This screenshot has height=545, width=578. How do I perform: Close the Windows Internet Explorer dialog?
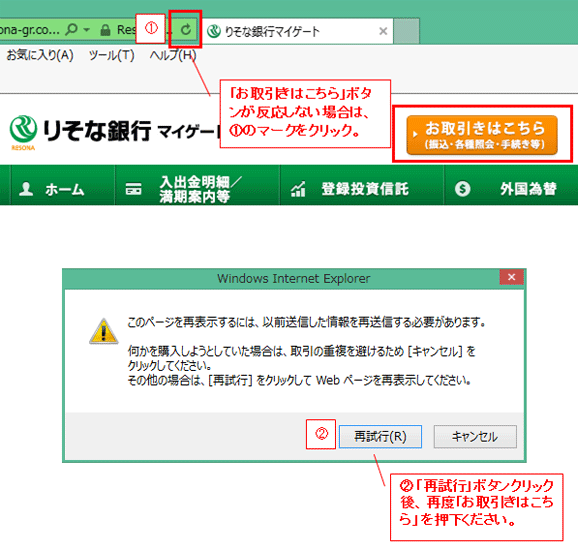(x=511, y=277)
